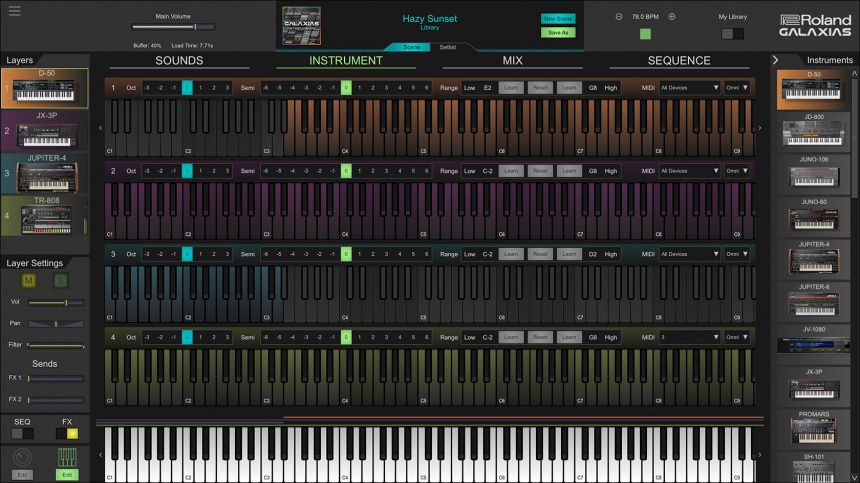Open layer 4 MIDI device dropdown

(x=689, y=338)
